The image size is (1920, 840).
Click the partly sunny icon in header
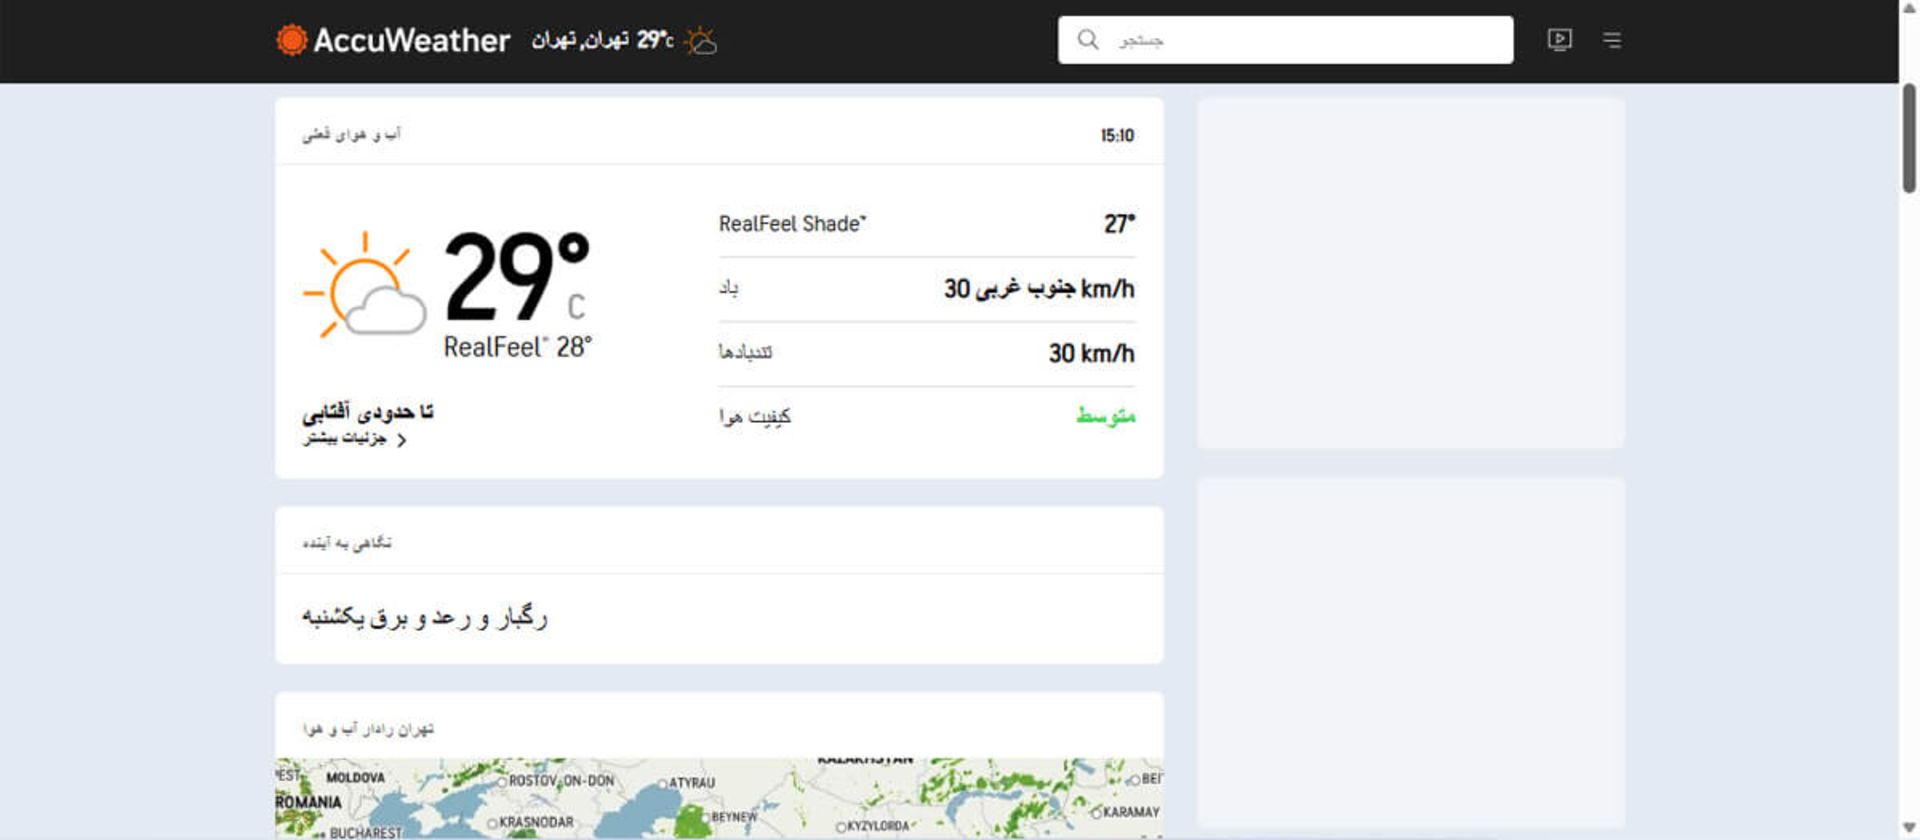coord(701,41)
